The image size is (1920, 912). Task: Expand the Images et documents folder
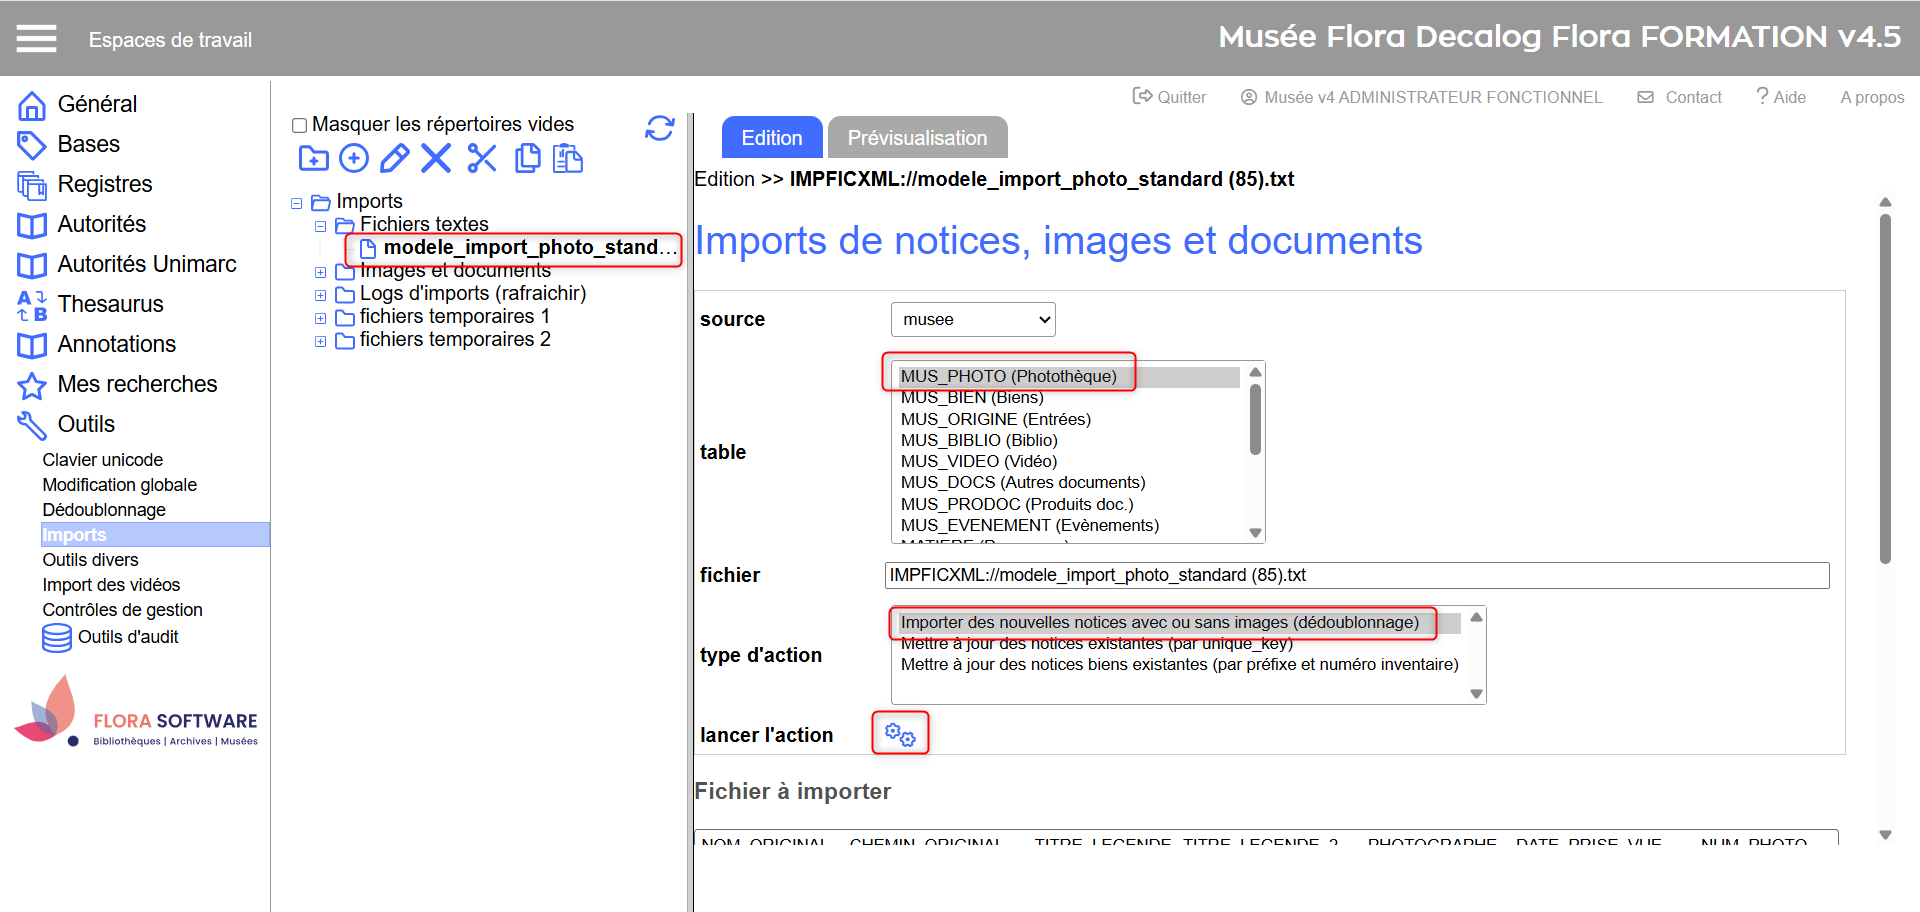[320, 272]
